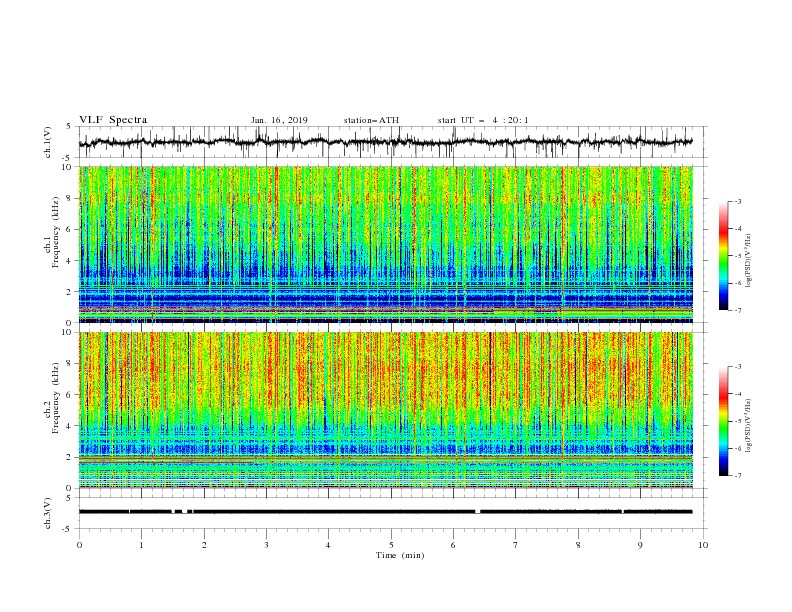Click time axis tick label "0"
The image size is (792, 612).
click(x=79, y=545)
